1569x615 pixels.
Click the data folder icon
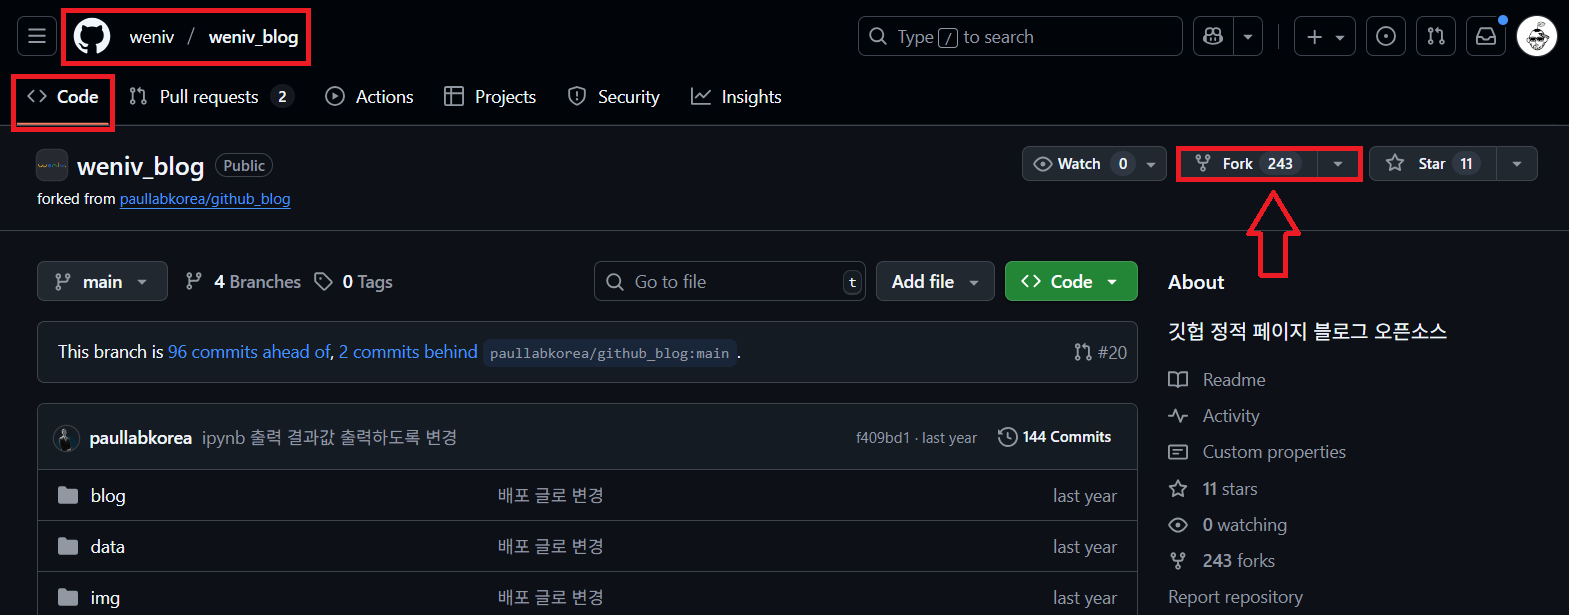pyautogui.click(x=68, y=547)
